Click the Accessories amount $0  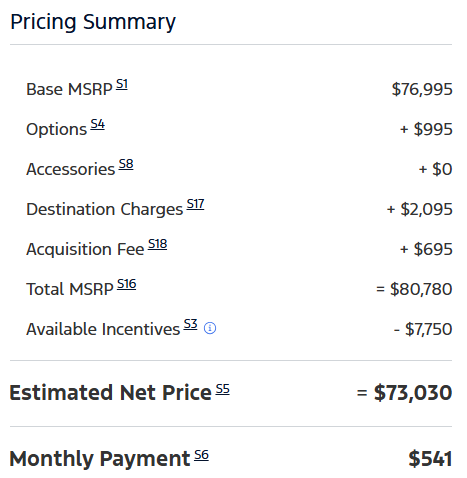click(442, 169)
